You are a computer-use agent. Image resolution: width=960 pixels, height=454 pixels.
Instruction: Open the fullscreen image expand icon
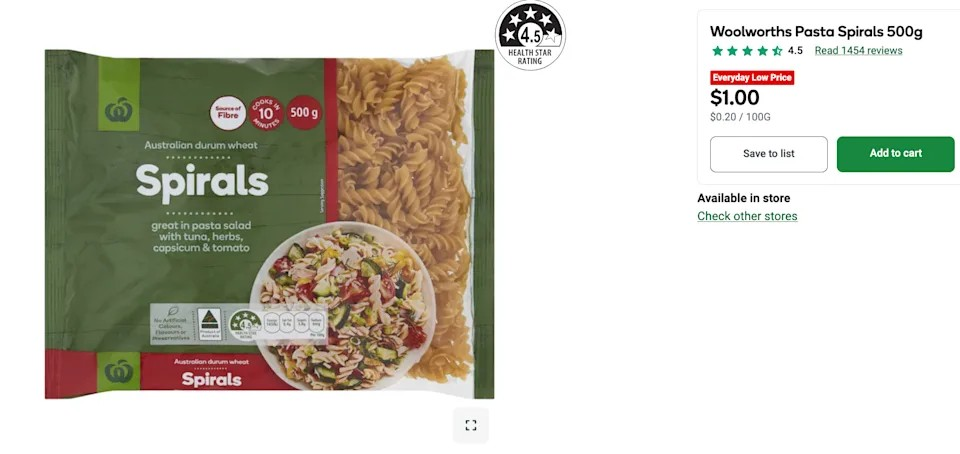tap(470, 425)
